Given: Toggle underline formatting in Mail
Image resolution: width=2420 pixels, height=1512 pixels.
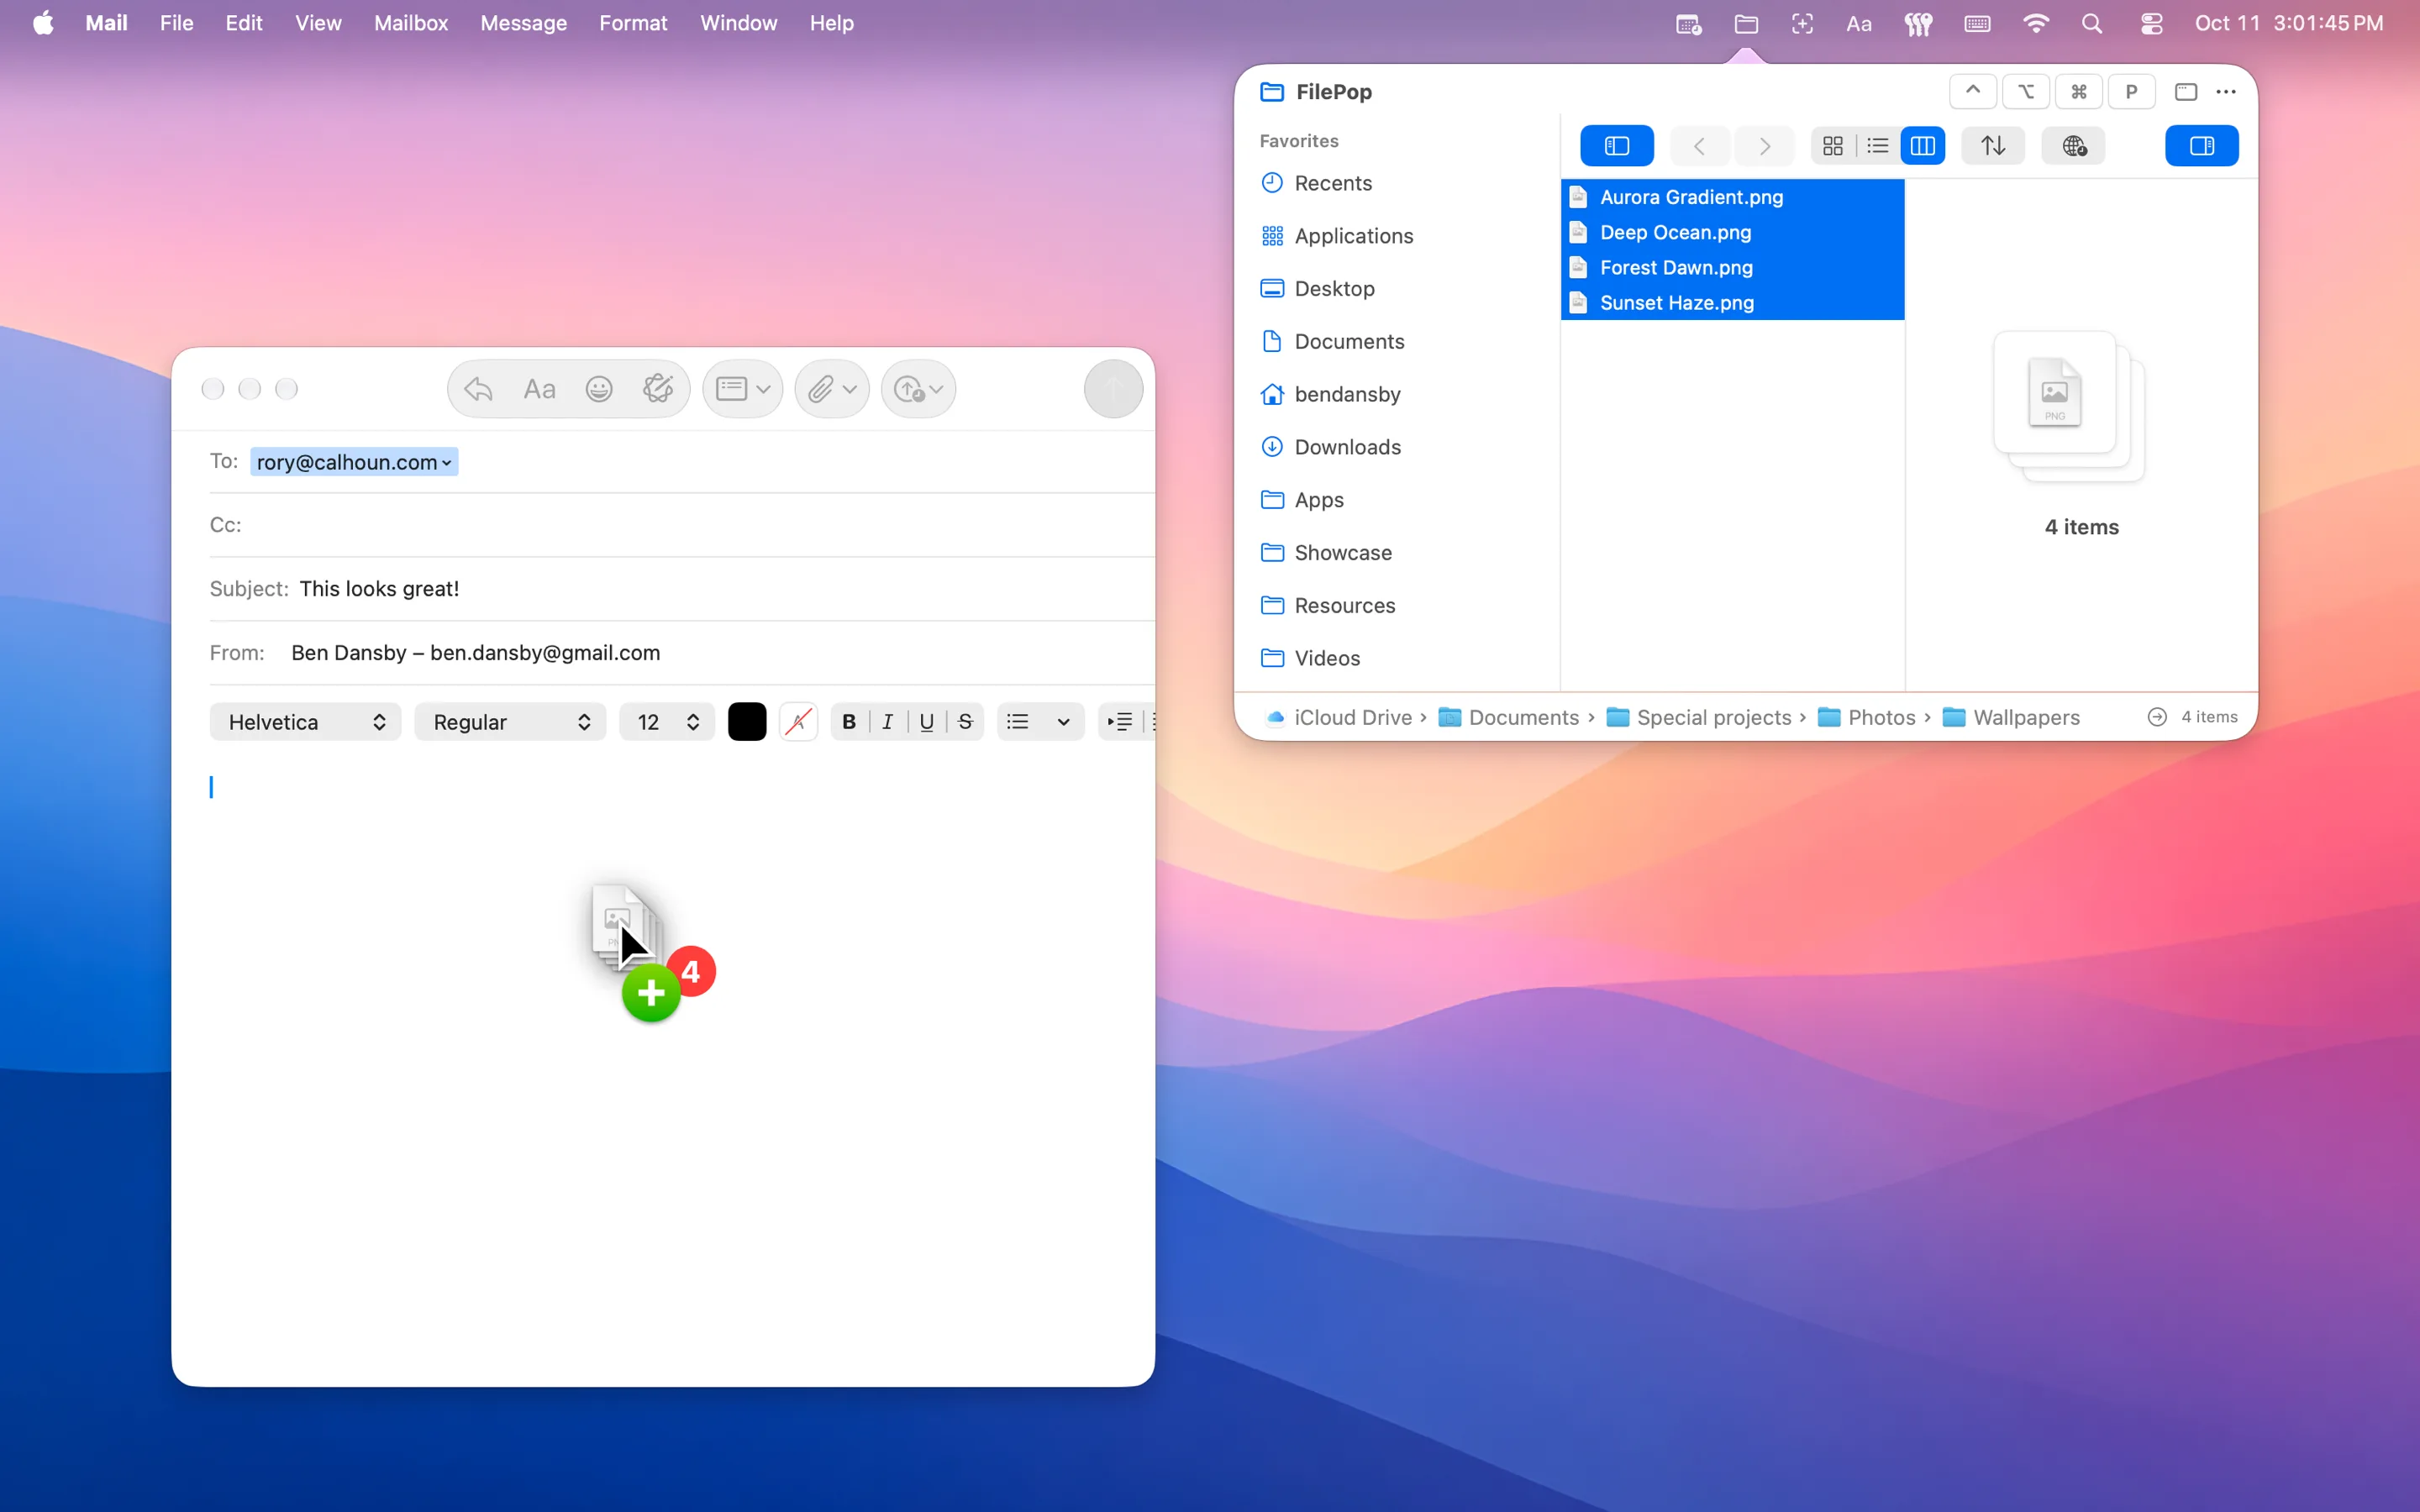Looking at the screenshot, I should 926,722.
